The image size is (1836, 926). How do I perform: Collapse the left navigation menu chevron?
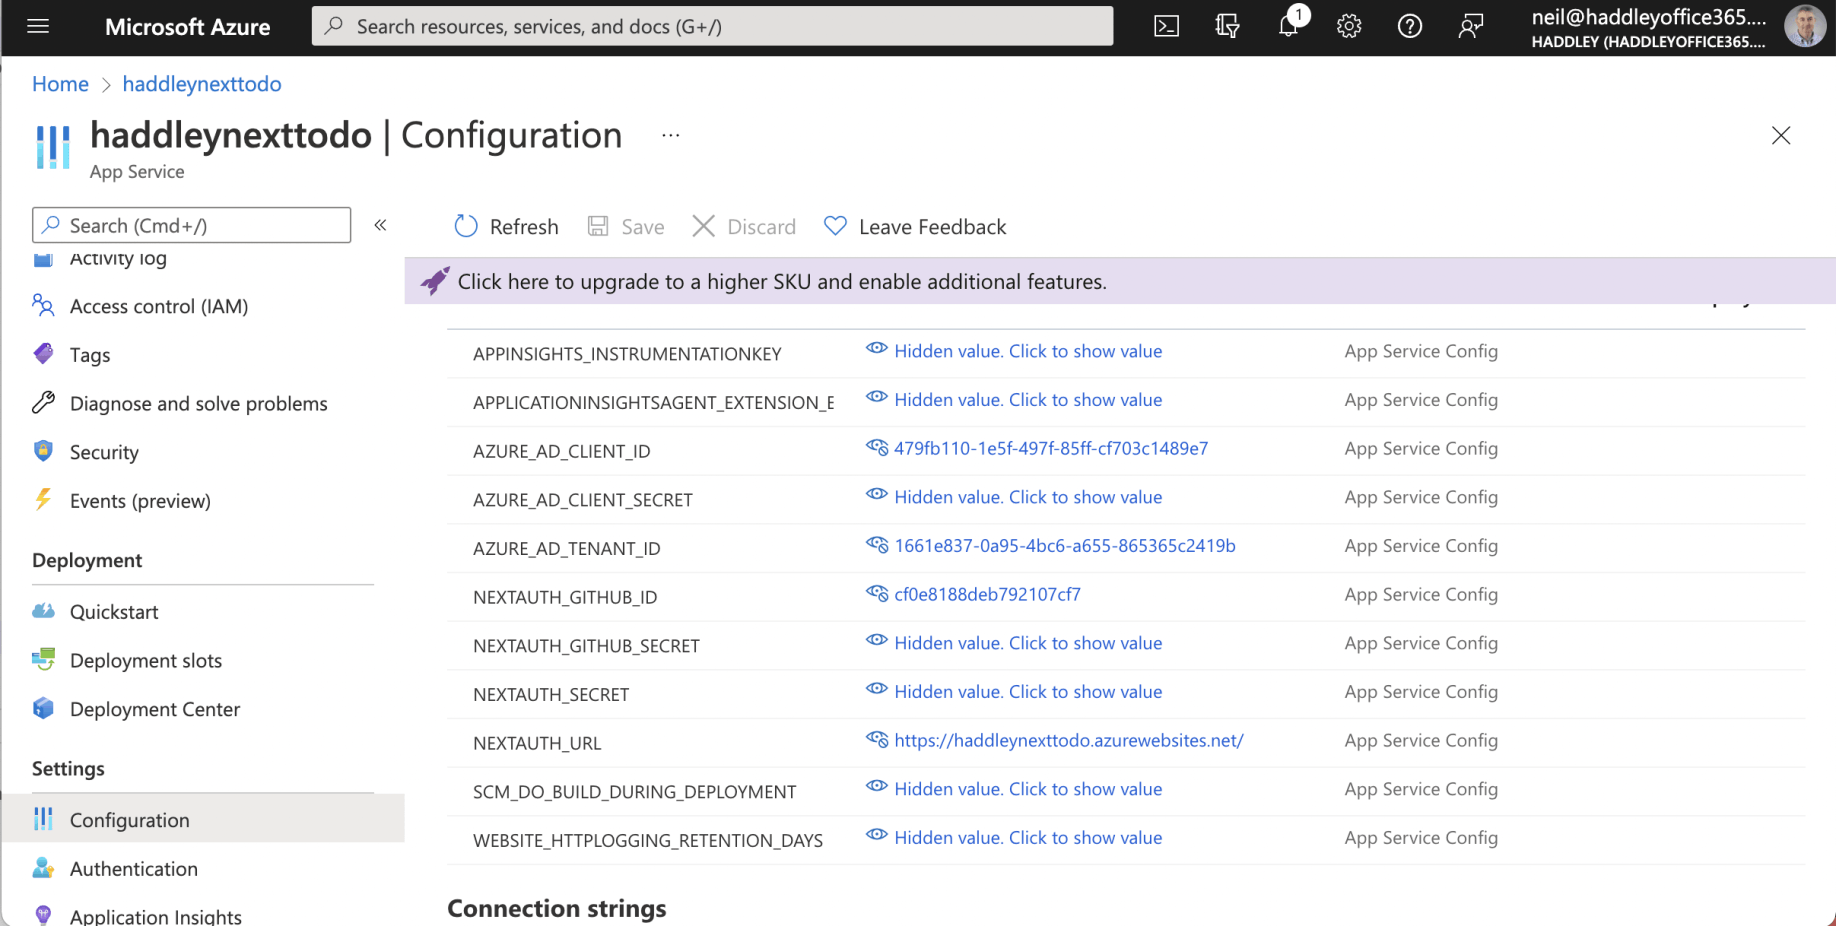[x=380, y=225]
